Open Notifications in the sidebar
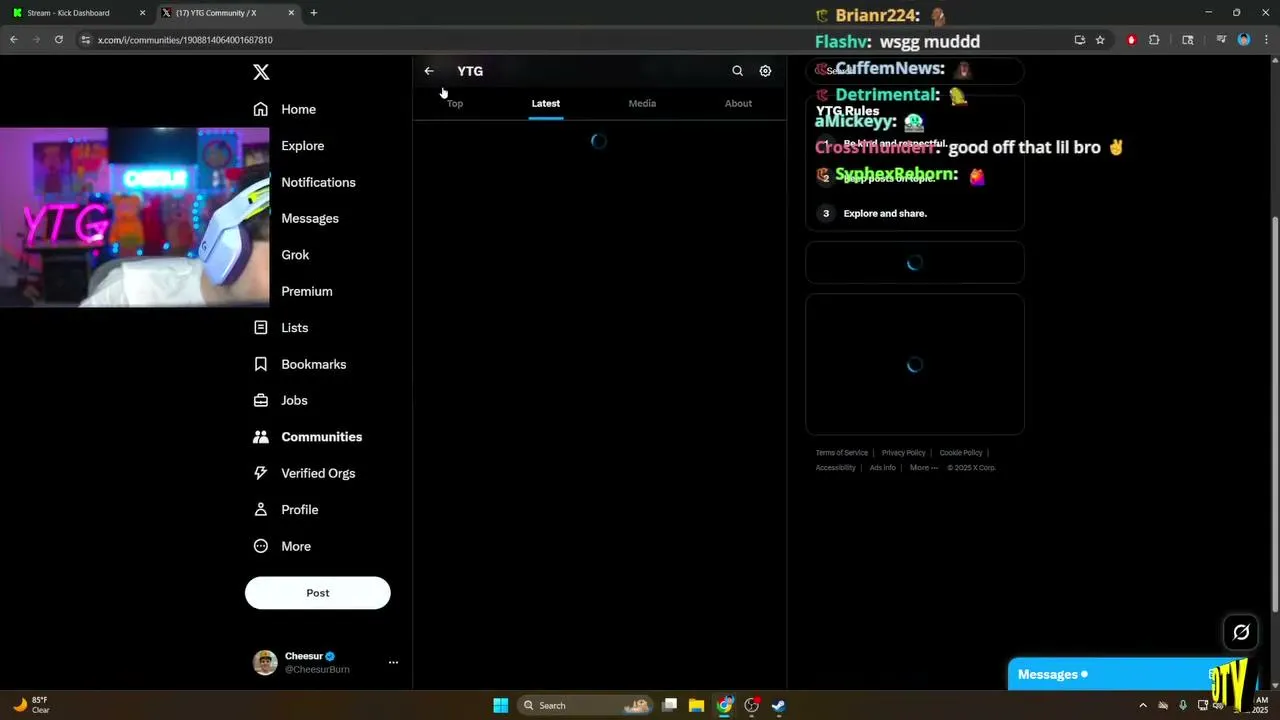The height and width of the screenshot is (720, 1280). point(318,182)
